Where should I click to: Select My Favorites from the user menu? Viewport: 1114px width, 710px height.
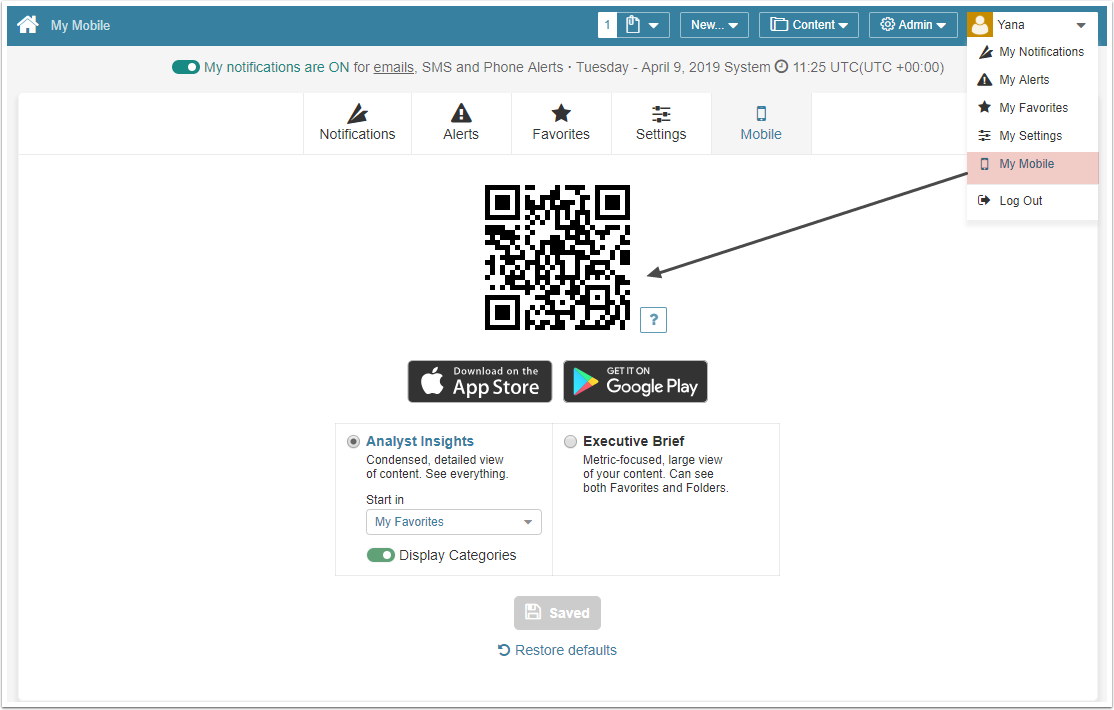pyautogui.click(x=1032, y=107)
